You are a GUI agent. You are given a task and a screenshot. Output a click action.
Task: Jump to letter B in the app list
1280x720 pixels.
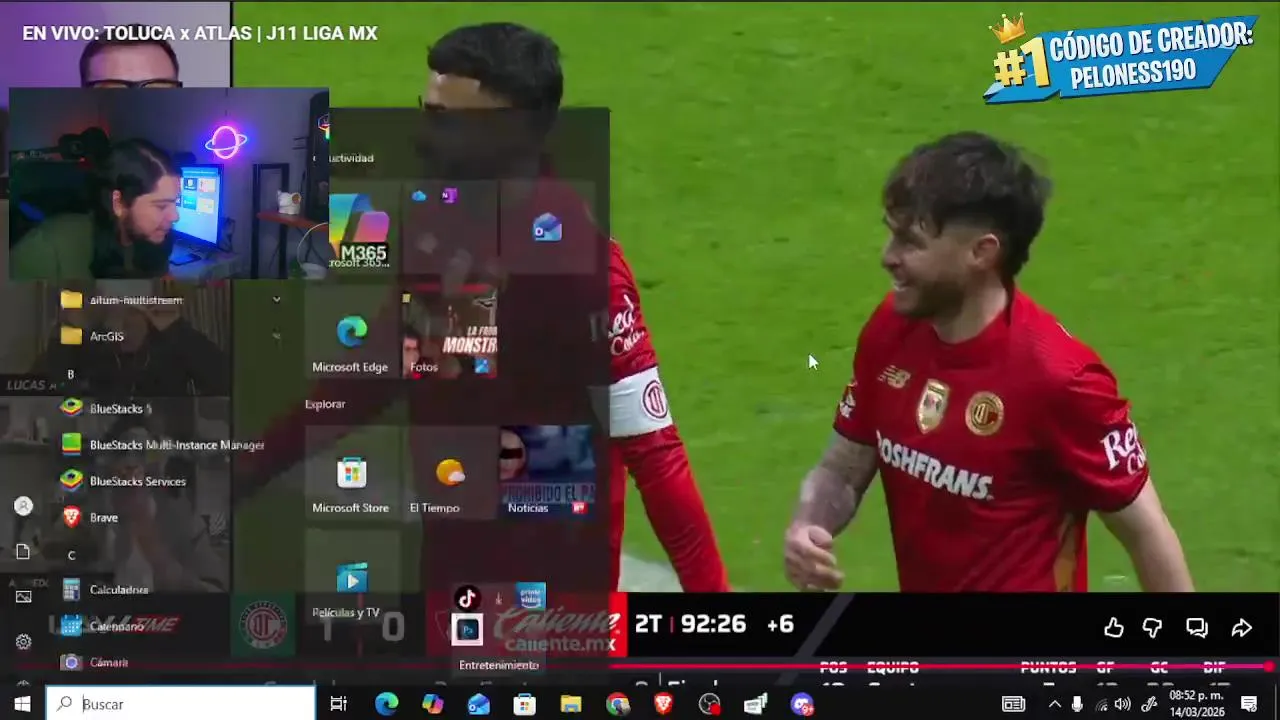71,374
